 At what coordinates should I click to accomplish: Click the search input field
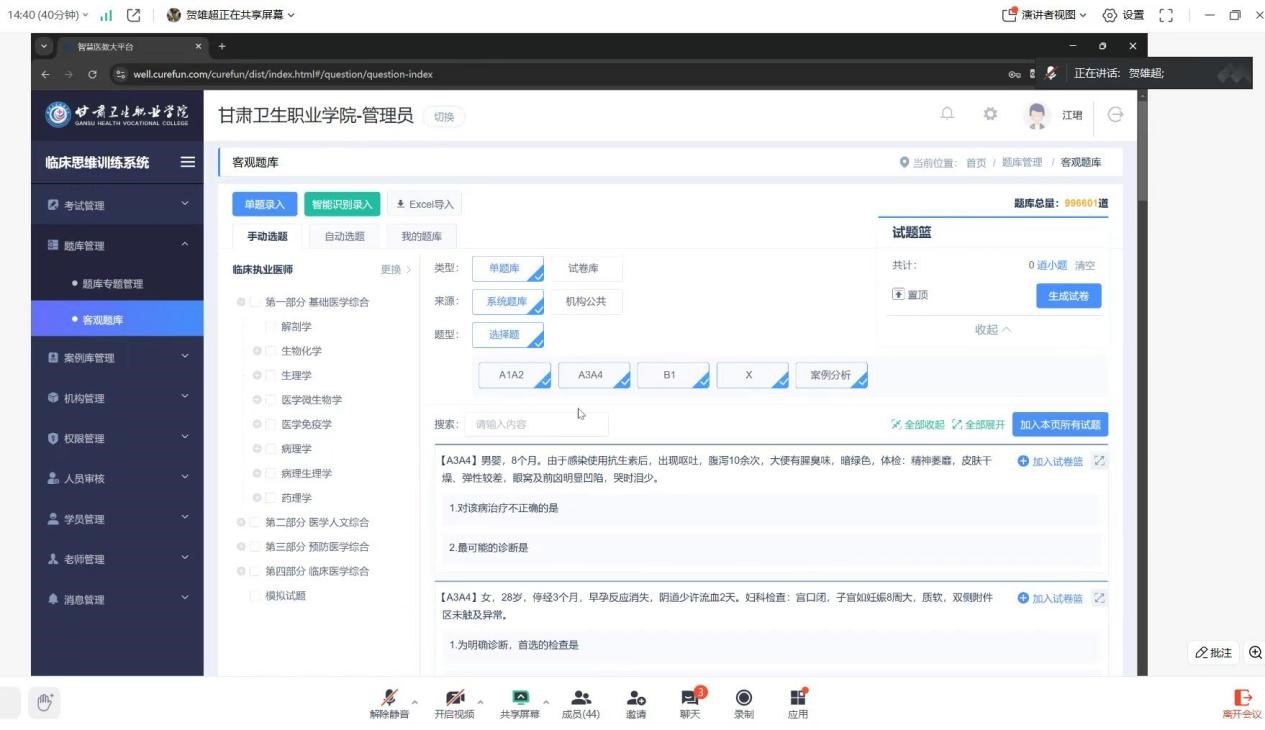(x=536, y=424)
